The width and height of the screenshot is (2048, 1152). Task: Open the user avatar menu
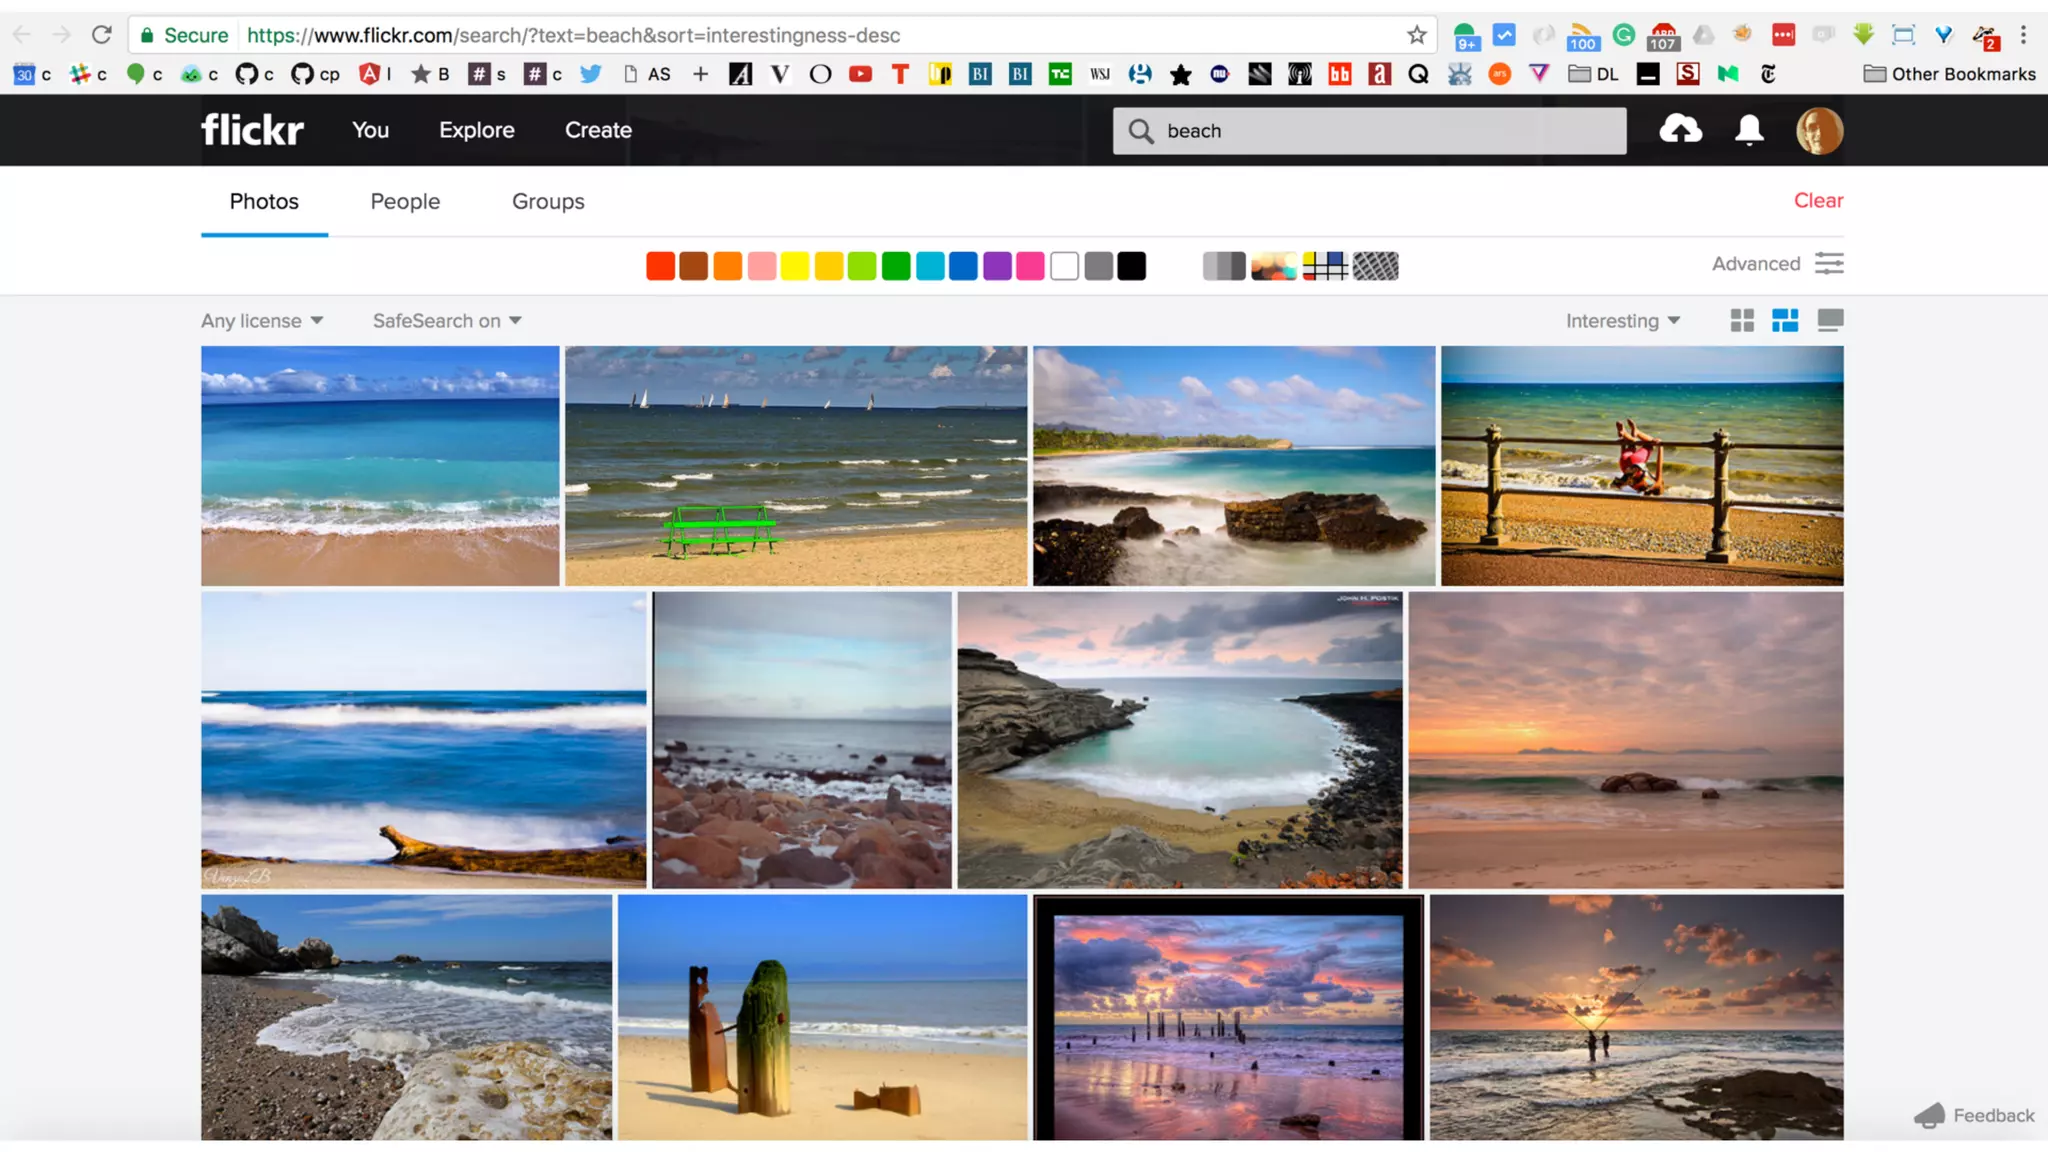coord(1818,131)
